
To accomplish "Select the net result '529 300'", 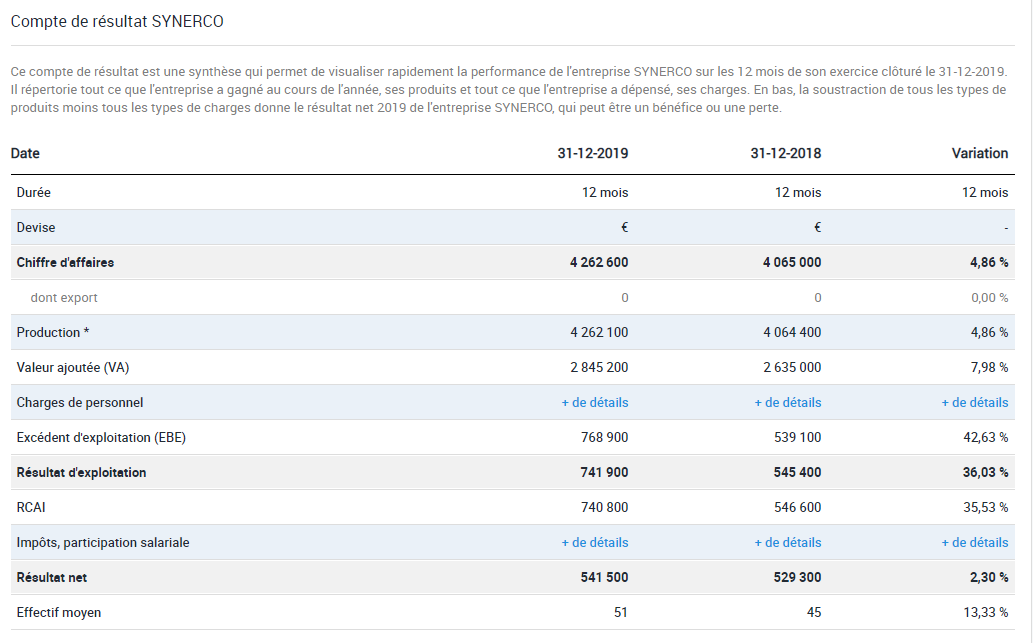I will [797, 578].
